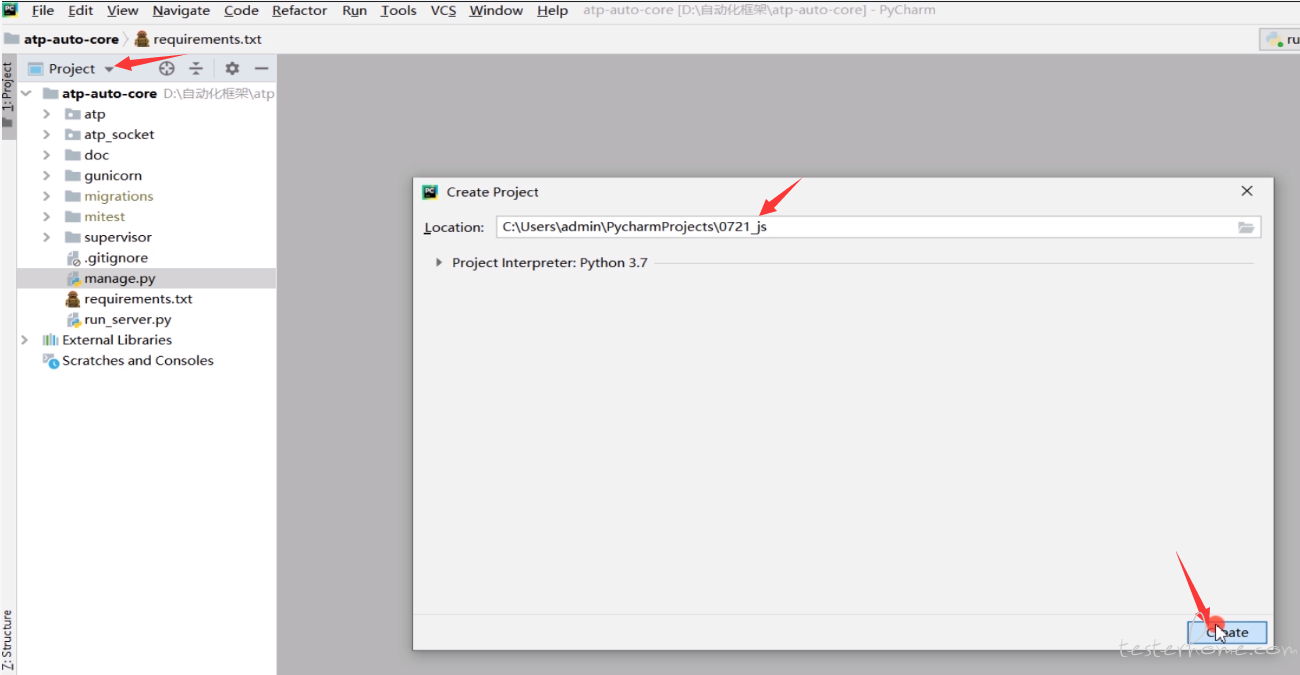Click the locate/scroll from source icon
Screen dimensions: 1300x675
click(167, 68)
